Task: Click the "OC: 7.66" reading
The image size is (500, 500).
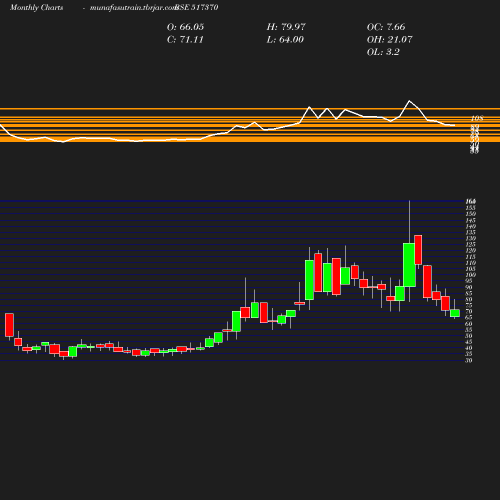Action: tap(386, 27)
